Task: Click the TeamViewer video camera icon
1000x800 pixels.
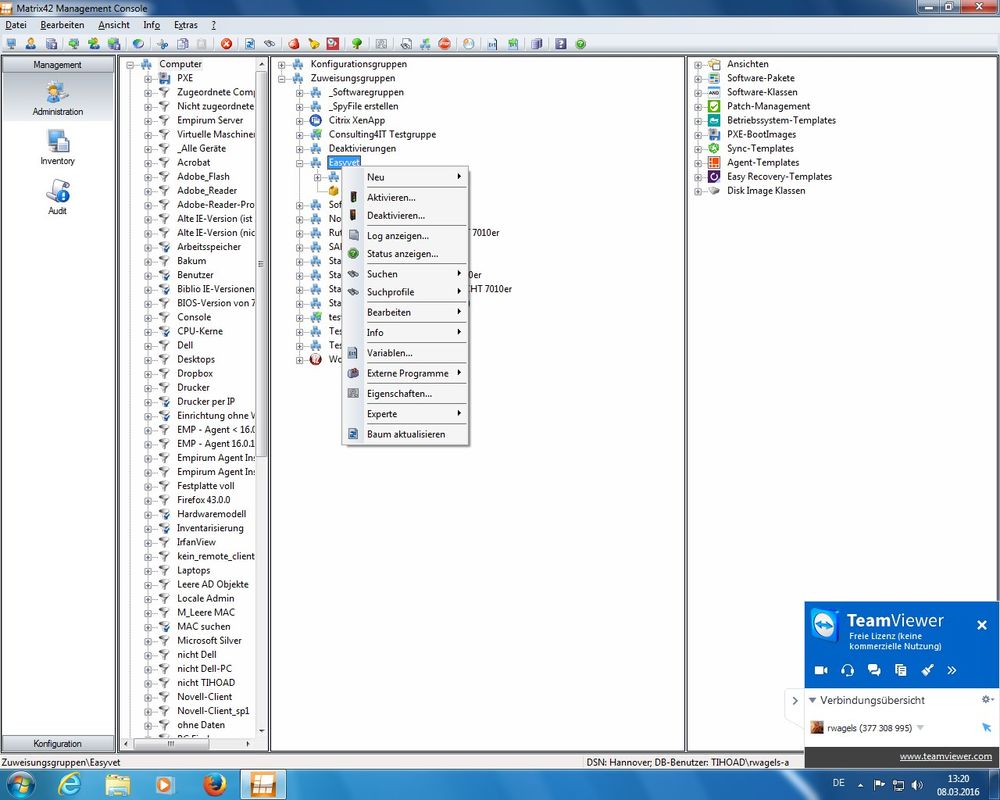Action: 821,670
